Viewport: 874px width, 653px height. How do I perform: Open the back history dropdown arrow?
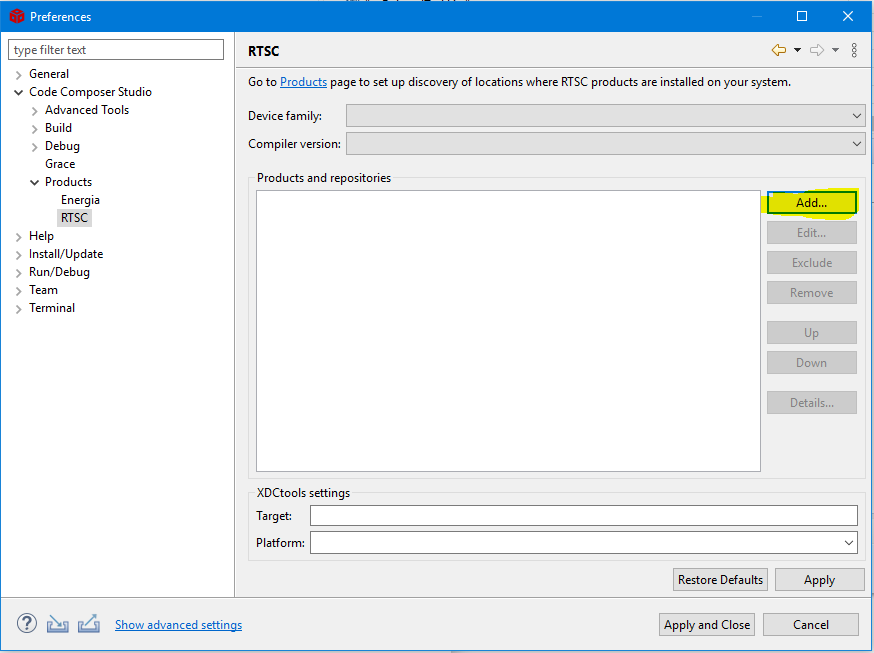point(798,50)
